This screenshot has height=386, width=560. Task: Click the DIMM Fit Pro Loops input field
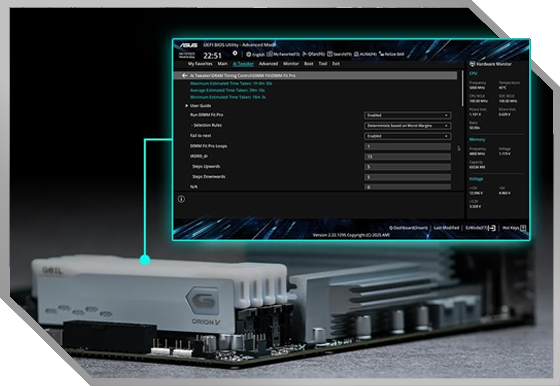[x=408, y=146]
